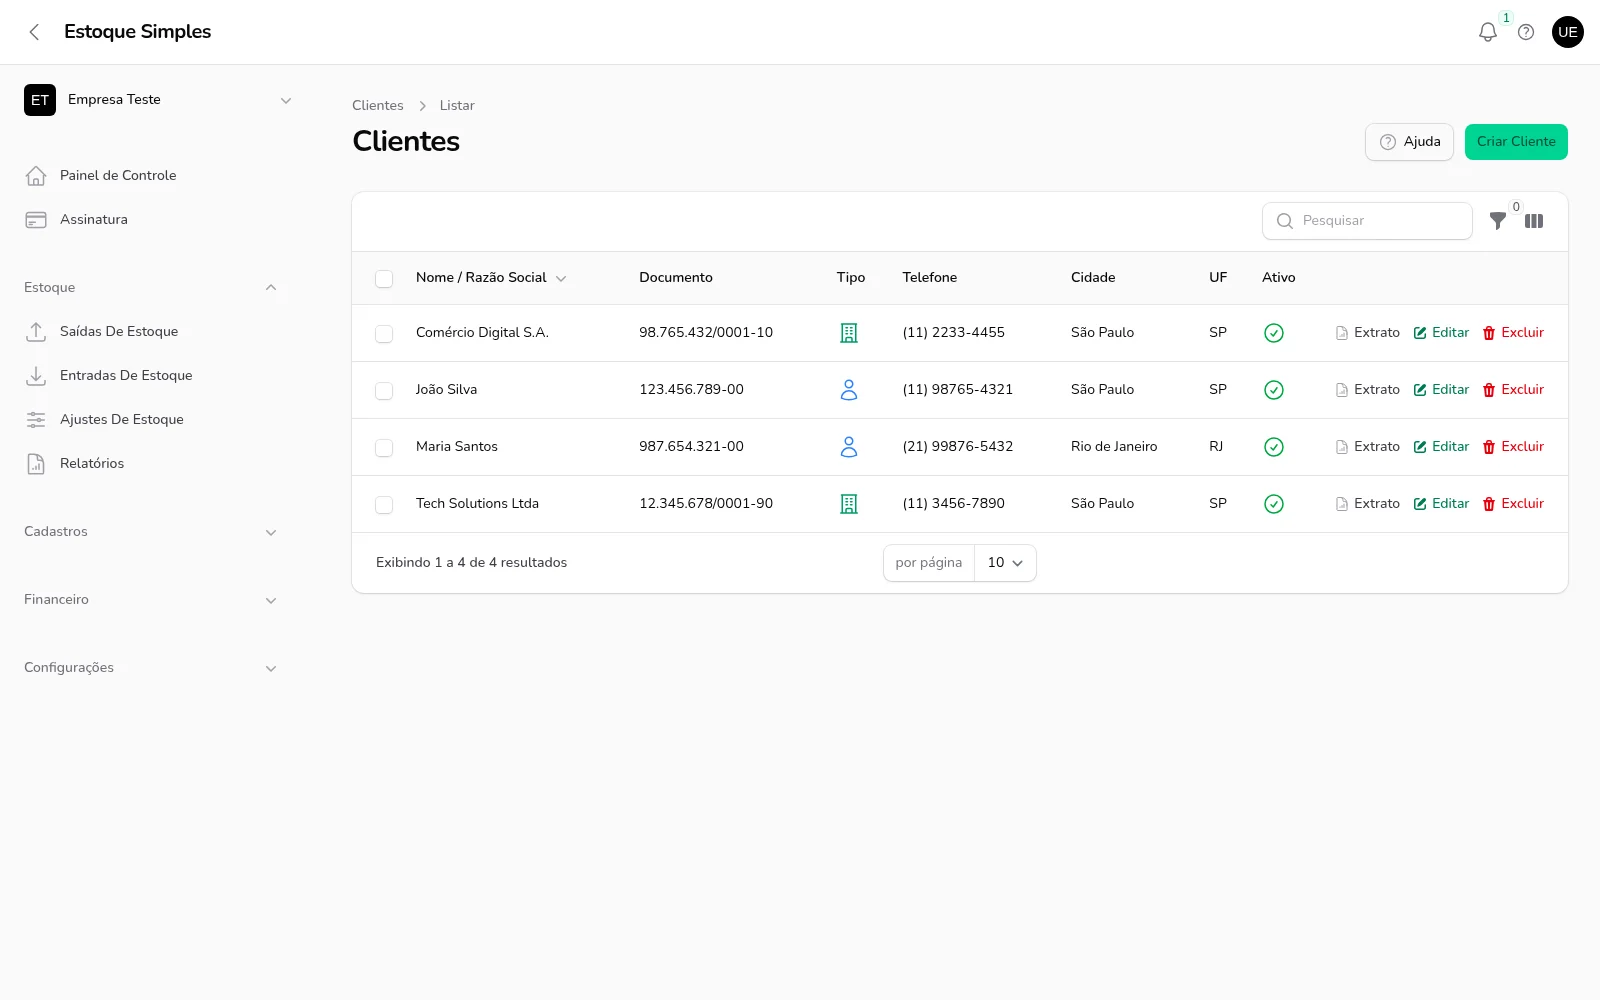The width and height of the screenshot is (1600, 1000).
Task: Tick the checkbox for Comércio Digital S.A.
Action: (x=384, y=334)
